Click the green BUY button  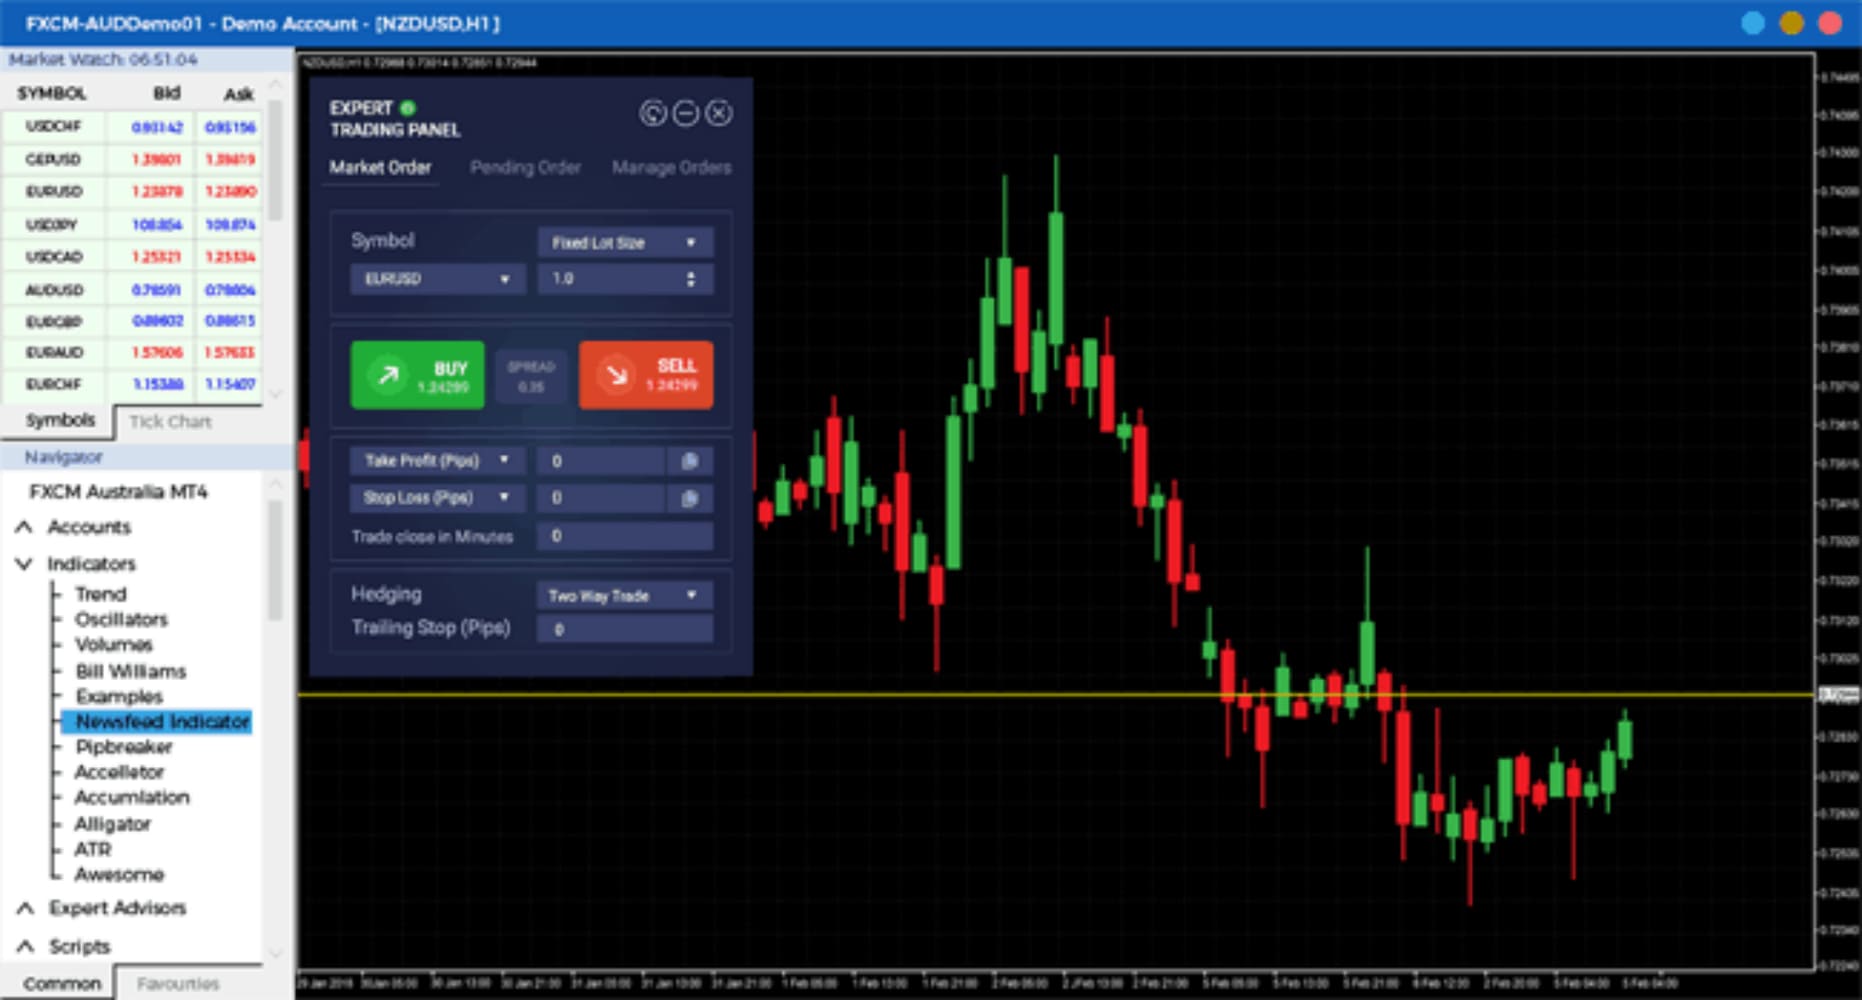point(417,375)
